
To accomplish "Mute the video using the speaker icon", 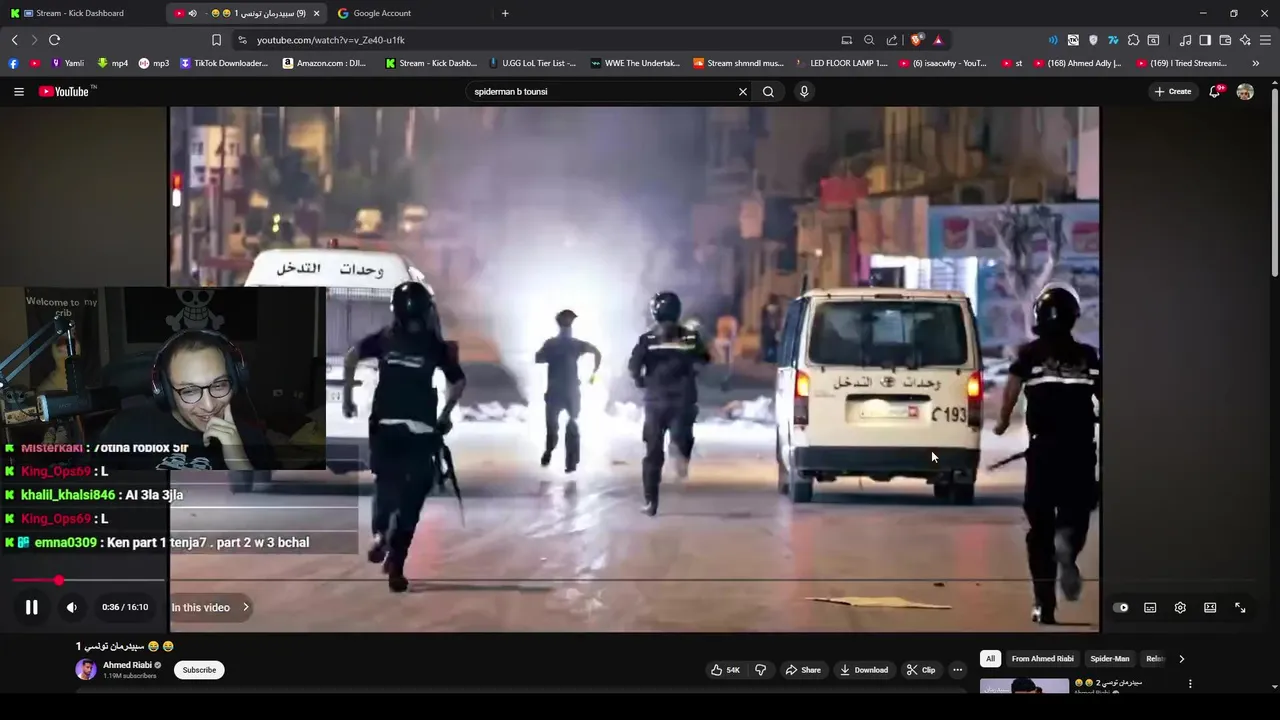I will (x=72, y=607).
